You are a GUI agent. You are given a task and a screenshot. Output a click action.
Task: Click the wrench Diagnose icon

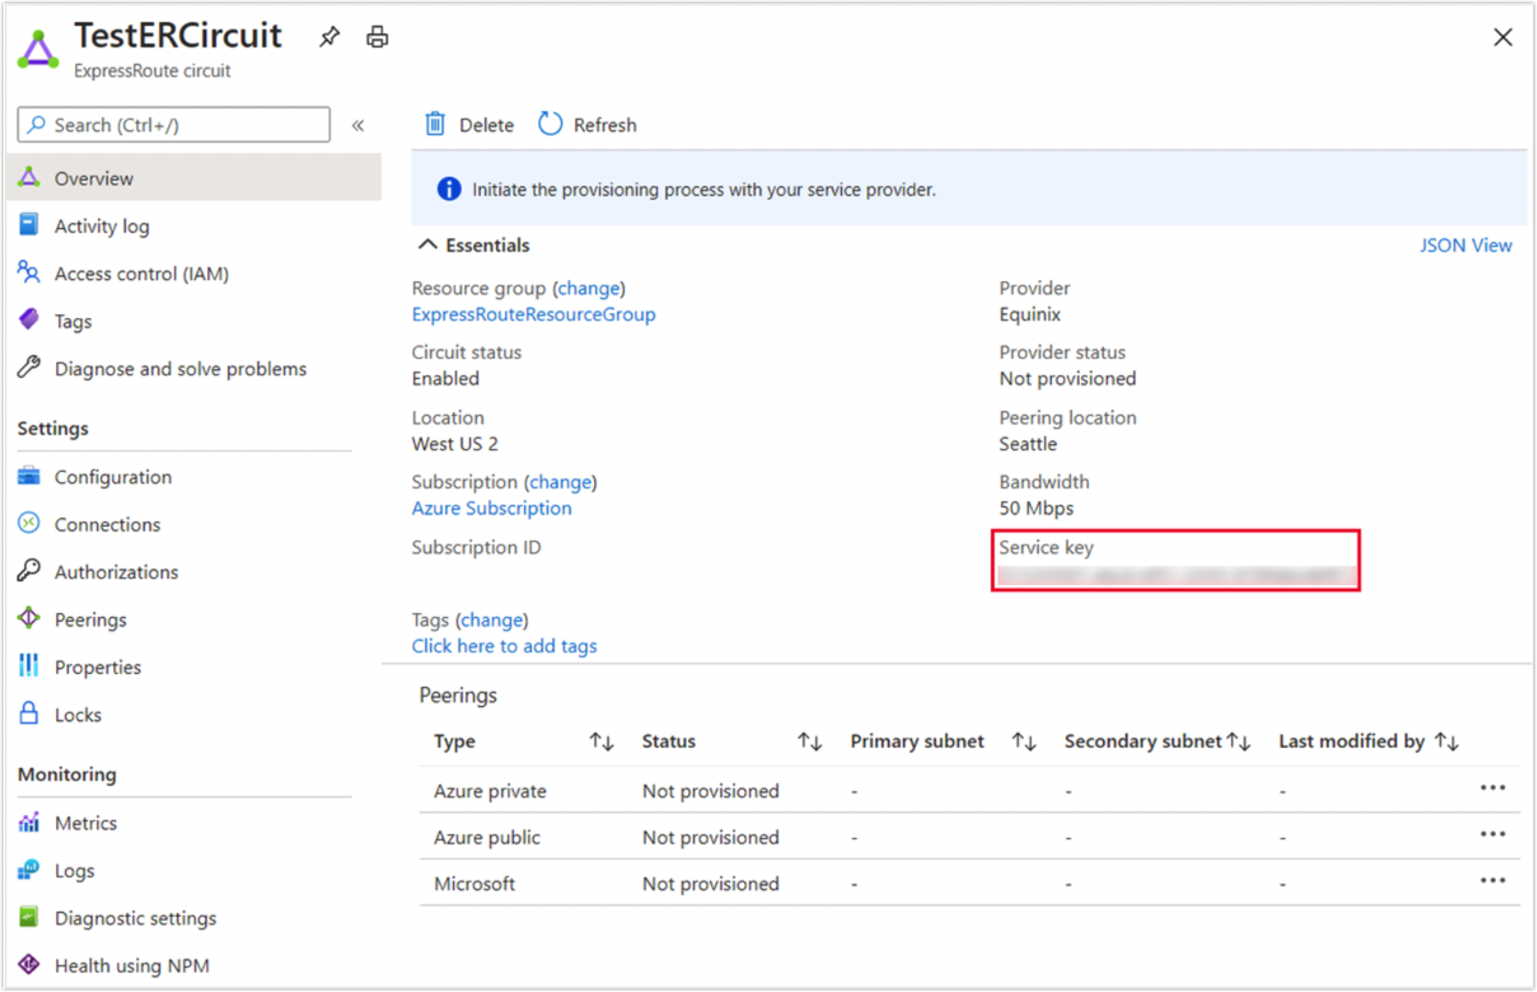[x=29, y=367]
